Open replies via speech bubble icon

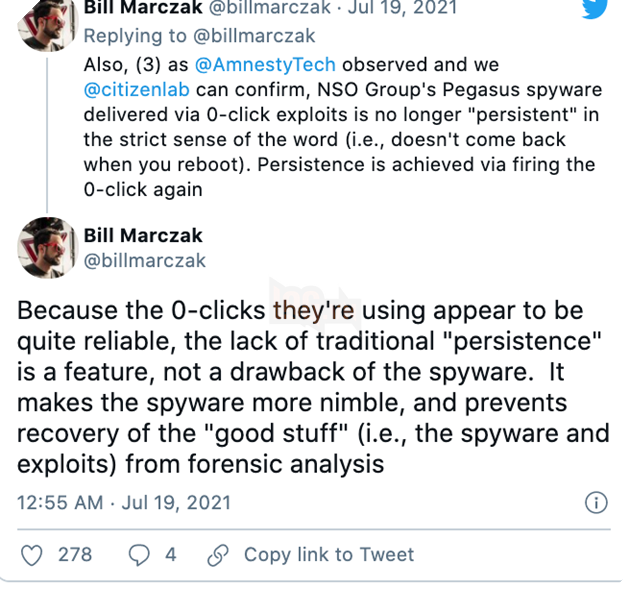coord(141,554)
